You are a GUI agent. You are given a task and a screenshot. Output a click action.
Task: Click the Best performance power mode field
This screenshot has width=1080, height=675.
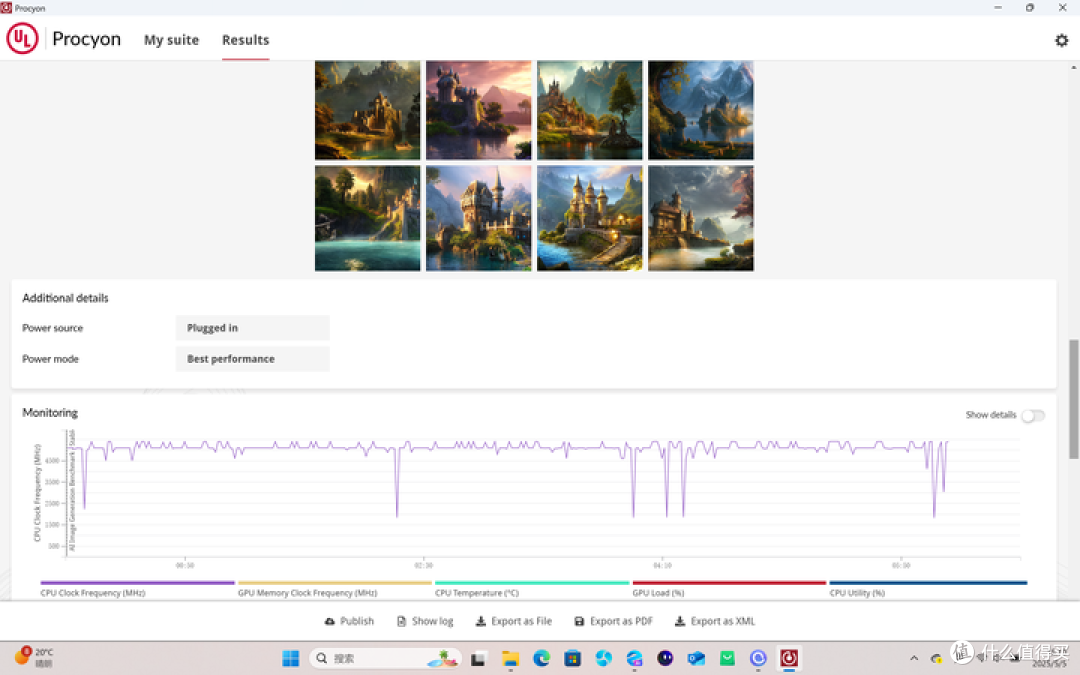[253, 359]
